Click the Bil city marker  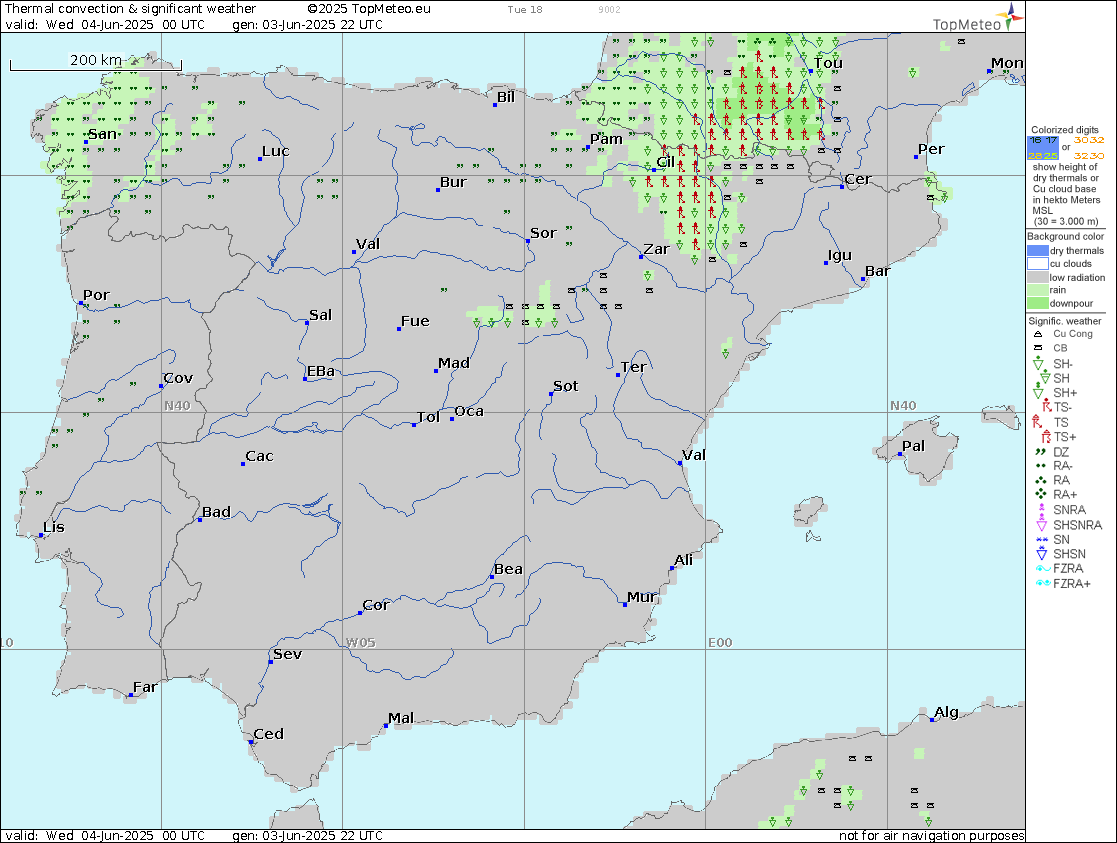click(x=495, y=105)
